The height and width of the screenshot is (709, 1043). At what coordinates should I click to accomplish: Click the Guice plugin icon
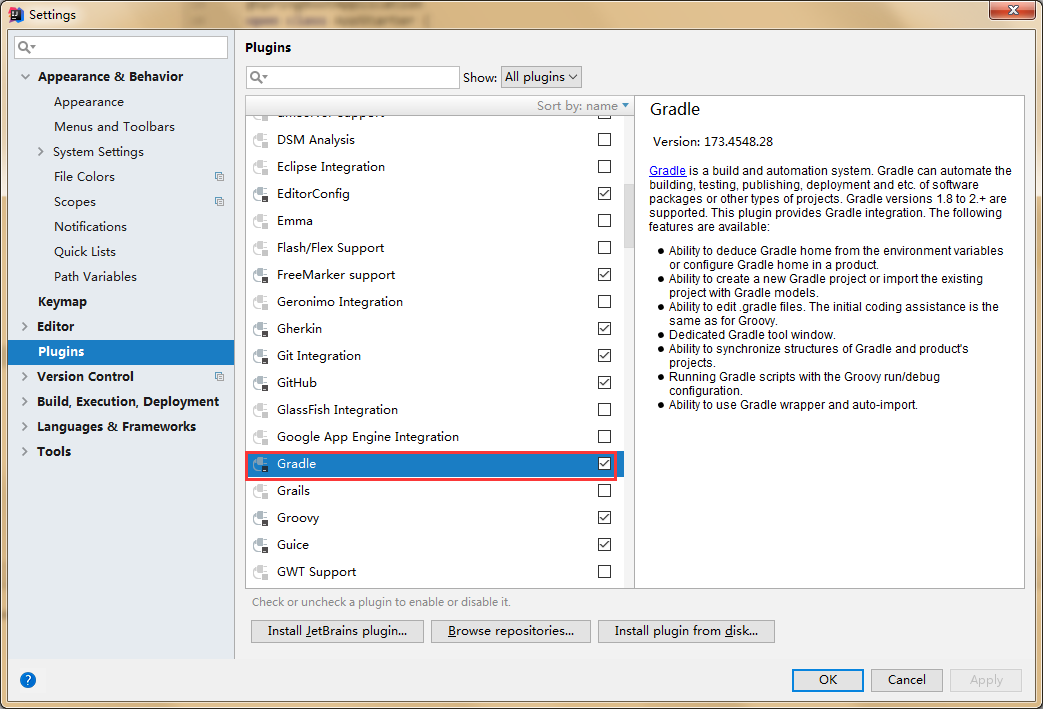coord(261,545)
